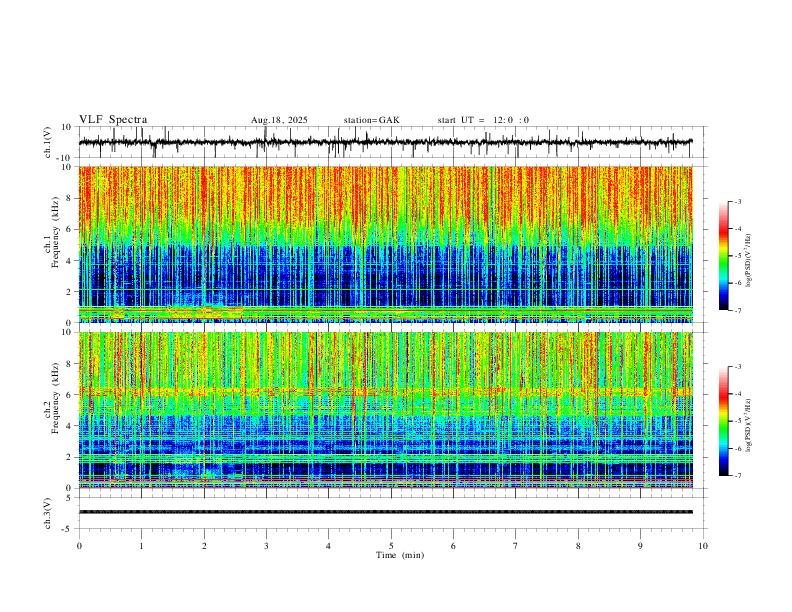
Task: Click the "3" minute tick label
Action: coord(266,546)
